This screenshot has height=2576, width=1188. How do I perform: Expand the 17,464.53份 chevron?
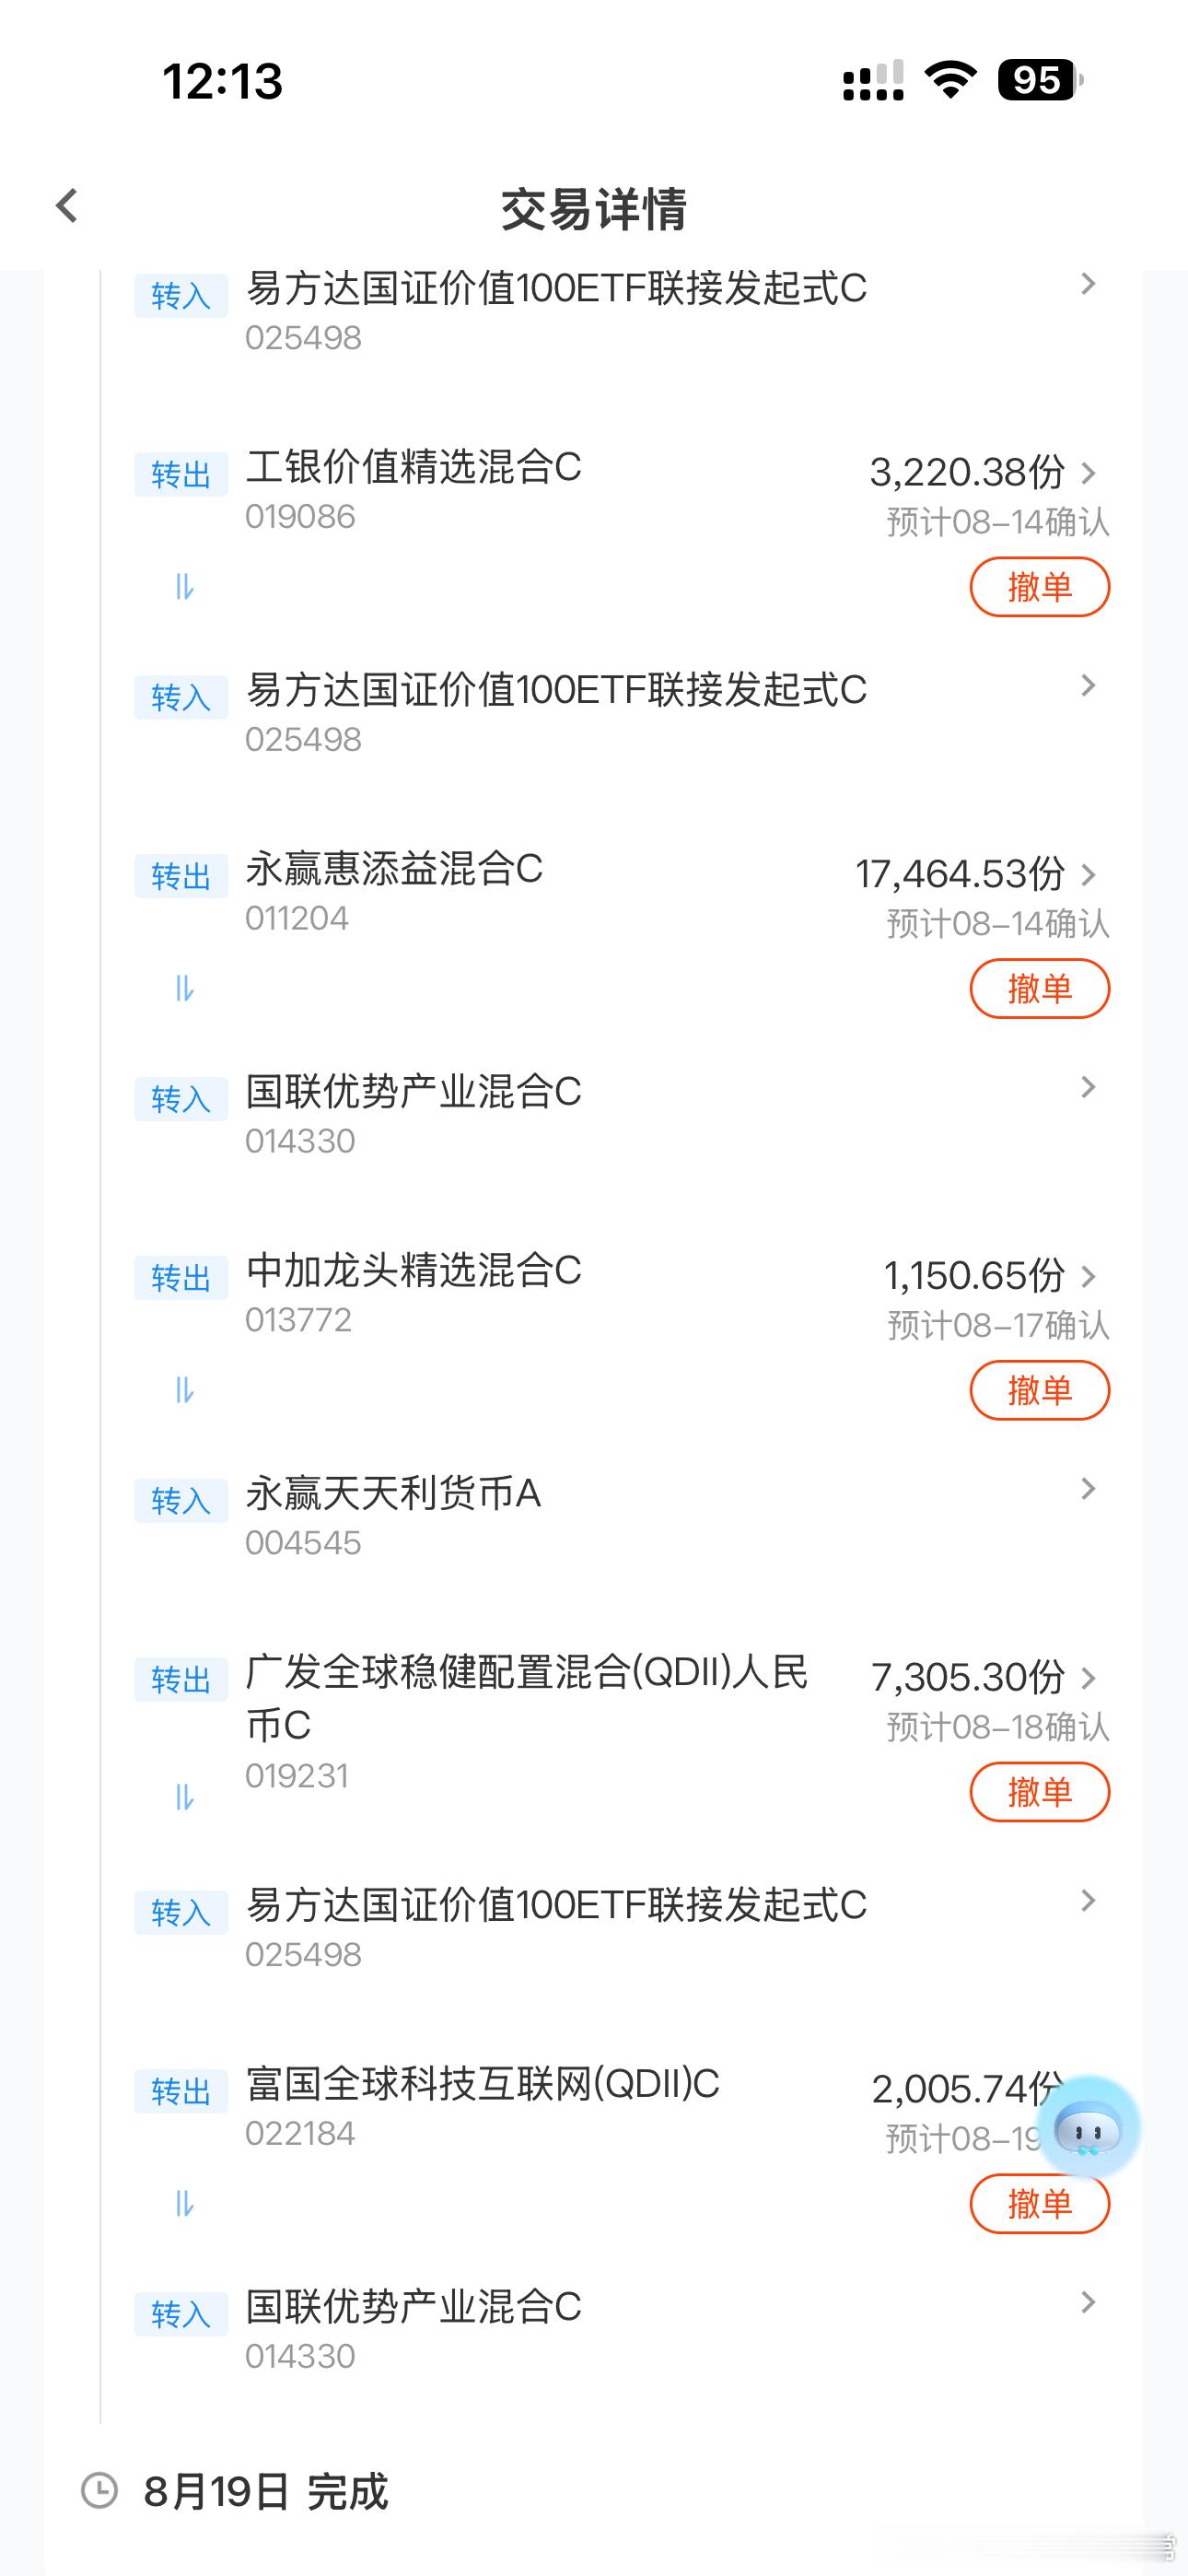click(x=1089, y=874)
